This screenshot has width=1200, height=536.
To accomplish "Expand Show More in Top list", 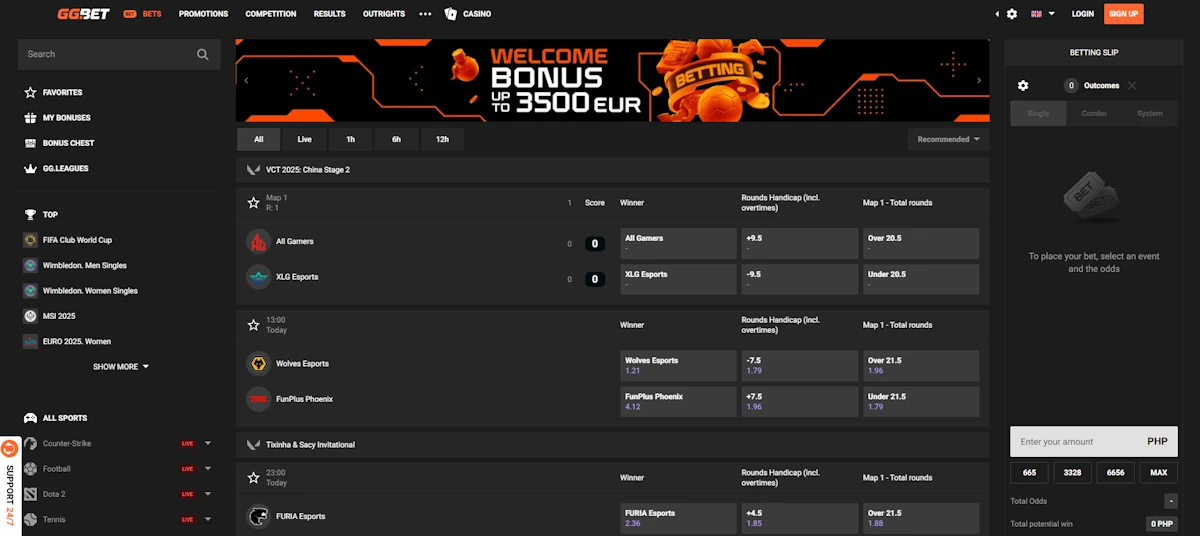I will tap(121, 367).
